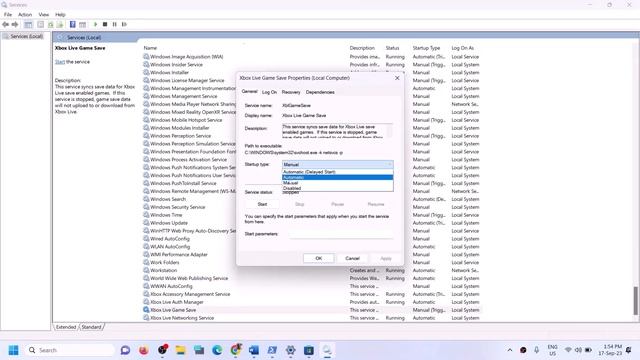
Task: Open the Help menu
Action: coord(60,15)
